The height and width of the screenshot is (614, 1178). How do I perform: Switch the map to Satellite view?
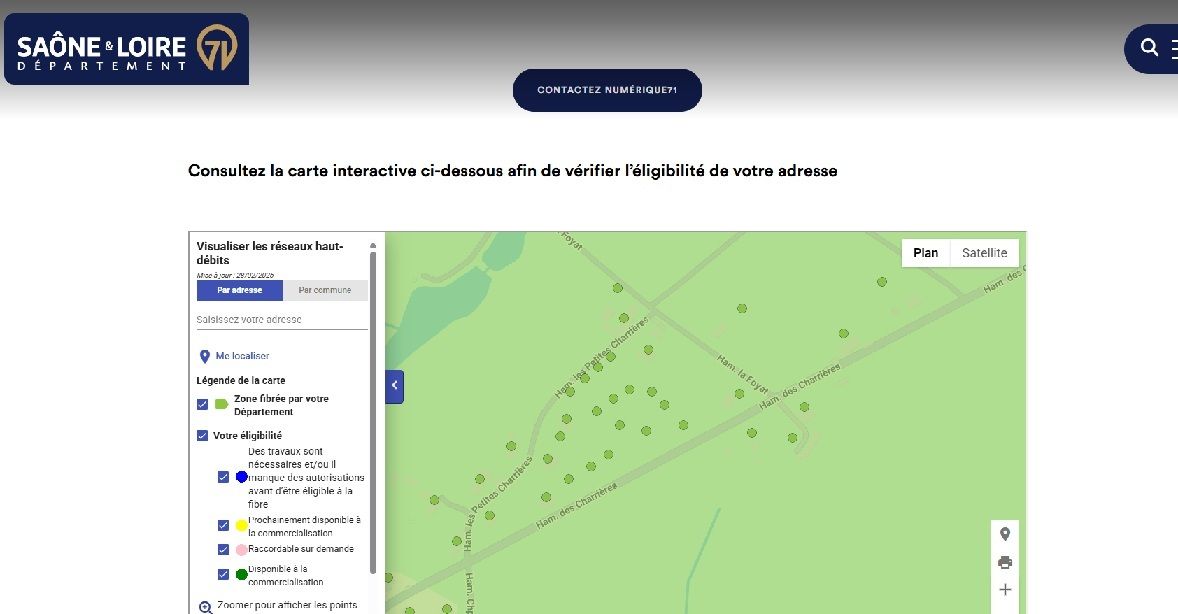click(984, 253)
